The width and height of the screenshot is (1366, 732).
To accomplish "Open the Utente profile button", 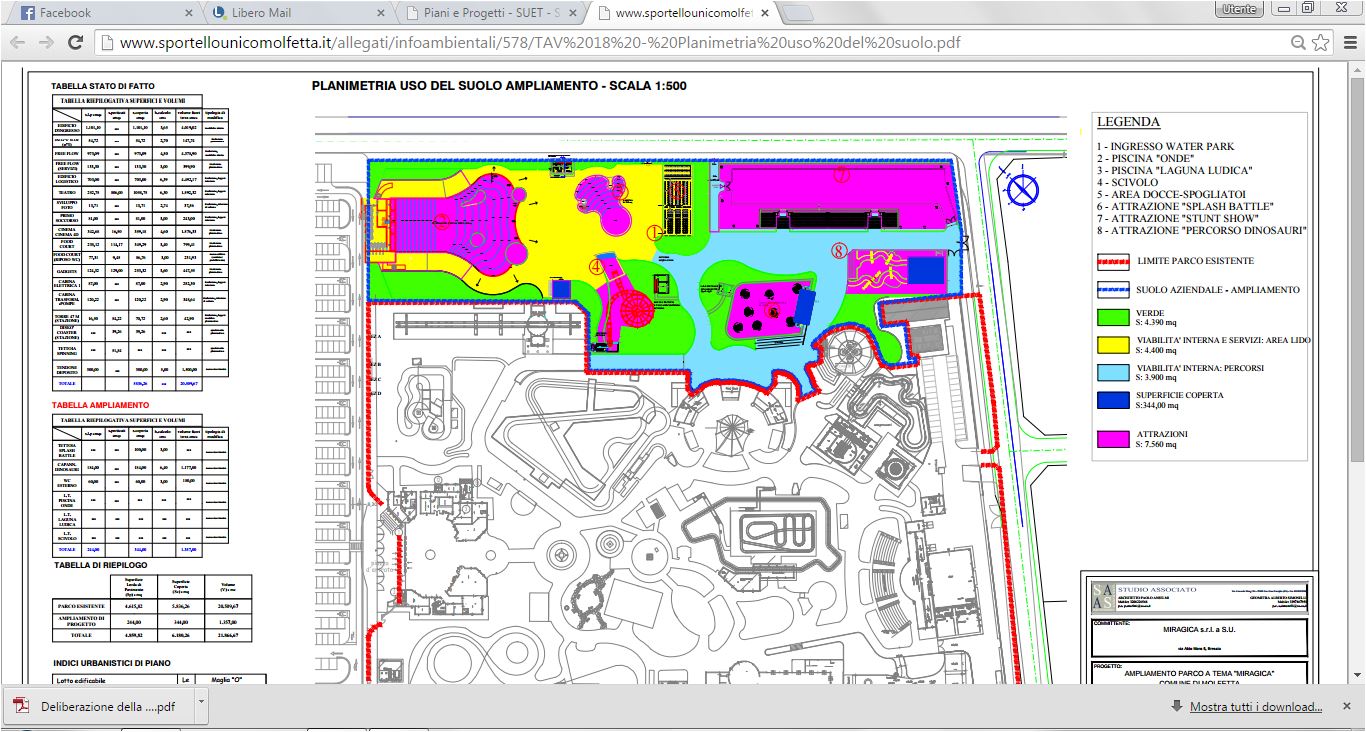I will click(x=1238, y=9).
